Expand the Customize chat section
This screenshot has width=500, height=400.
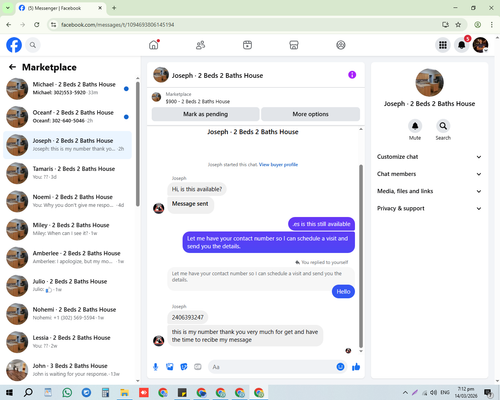tap(429, 157)
